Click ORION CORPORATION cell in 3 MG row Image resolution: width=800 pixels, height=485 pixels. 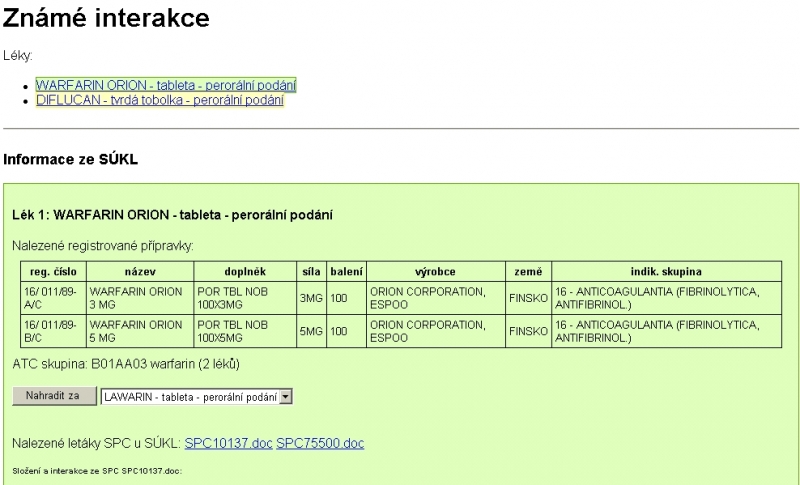point(436,298)
